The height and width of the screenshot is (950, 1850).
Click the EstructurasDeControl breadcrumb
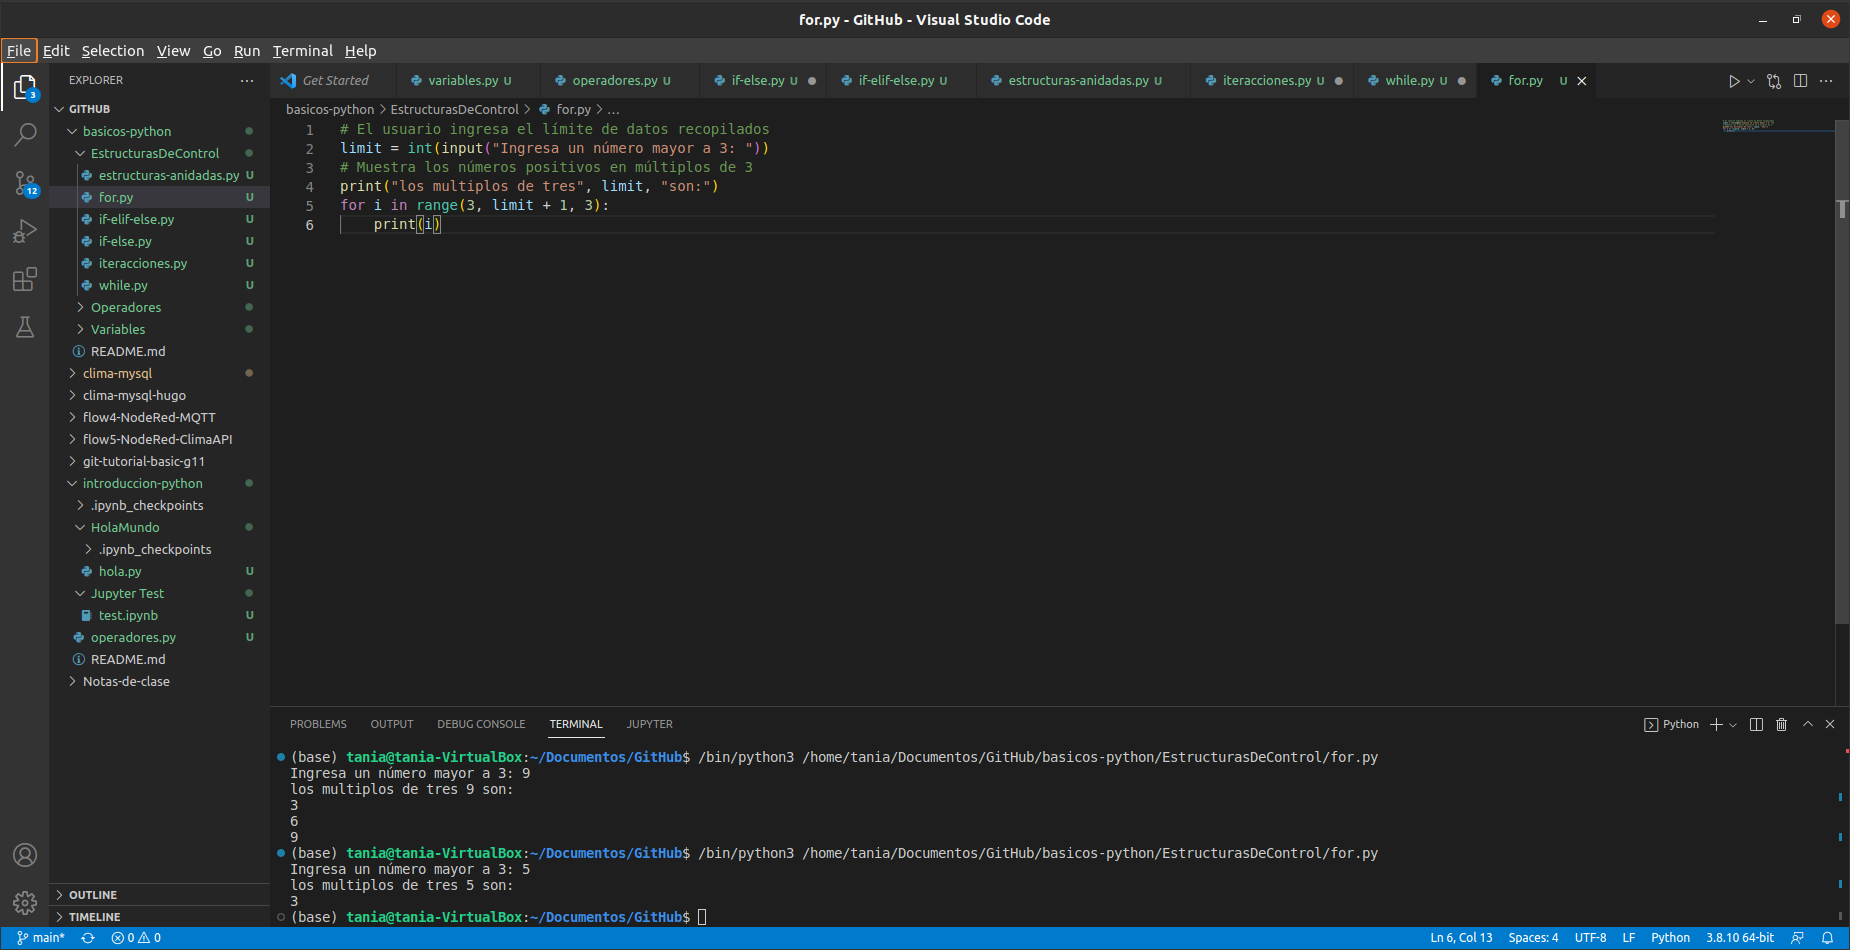pyautogui.click(x=455, y=110)
